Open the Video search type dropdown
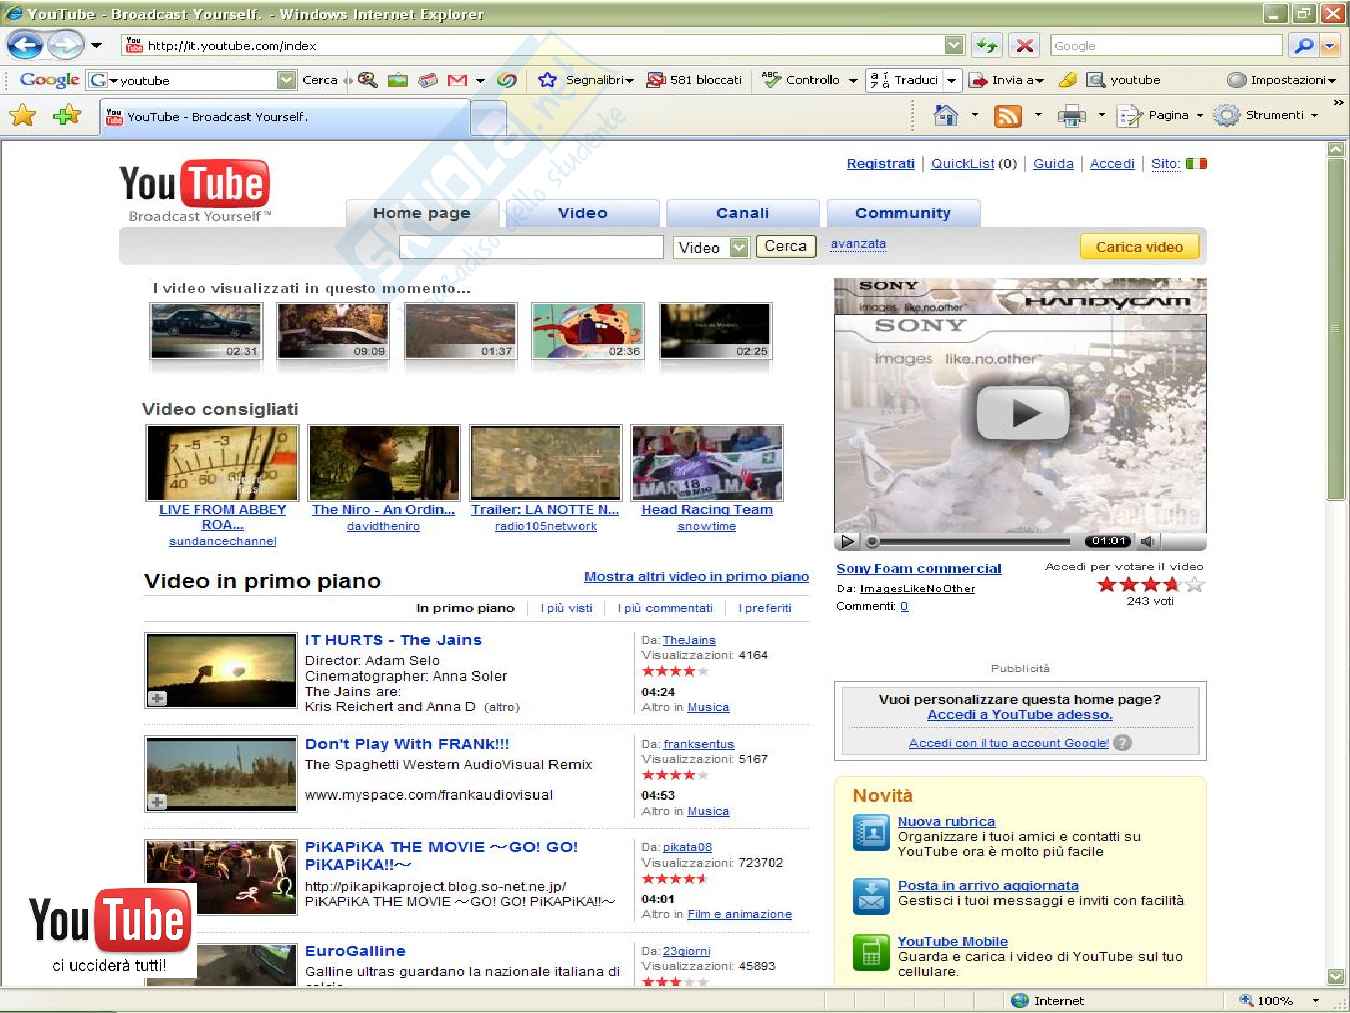The image size is (1350, 1013). tap(739, 247)
